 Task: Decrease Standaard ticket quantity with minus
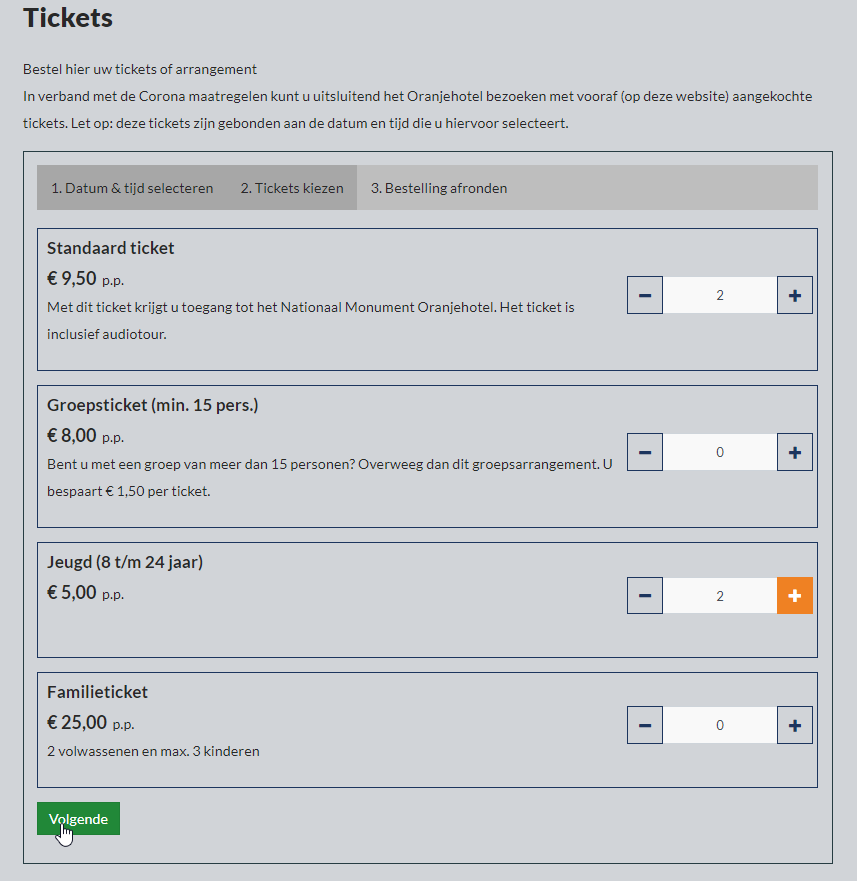(x=645, y=295)
